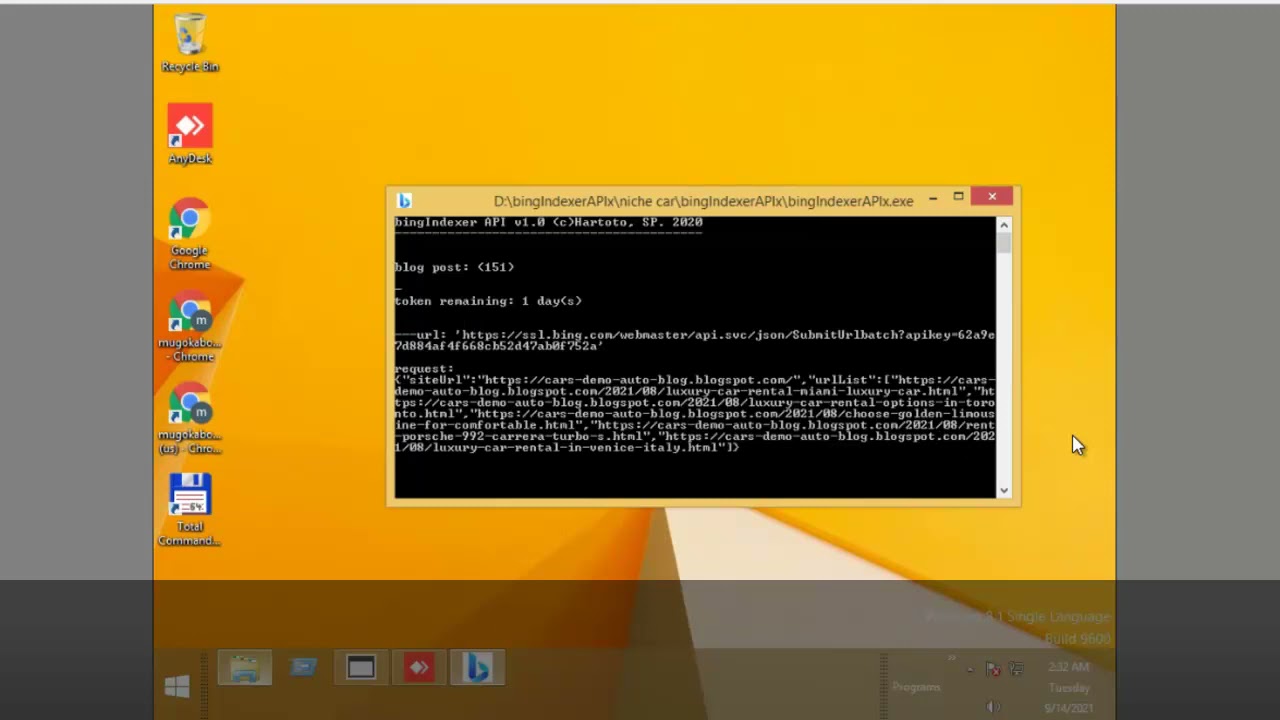1280x720 pixels.
Task: Open File Explorer from the taskbar
Action: pyautogui.click(x=245, y=668)
